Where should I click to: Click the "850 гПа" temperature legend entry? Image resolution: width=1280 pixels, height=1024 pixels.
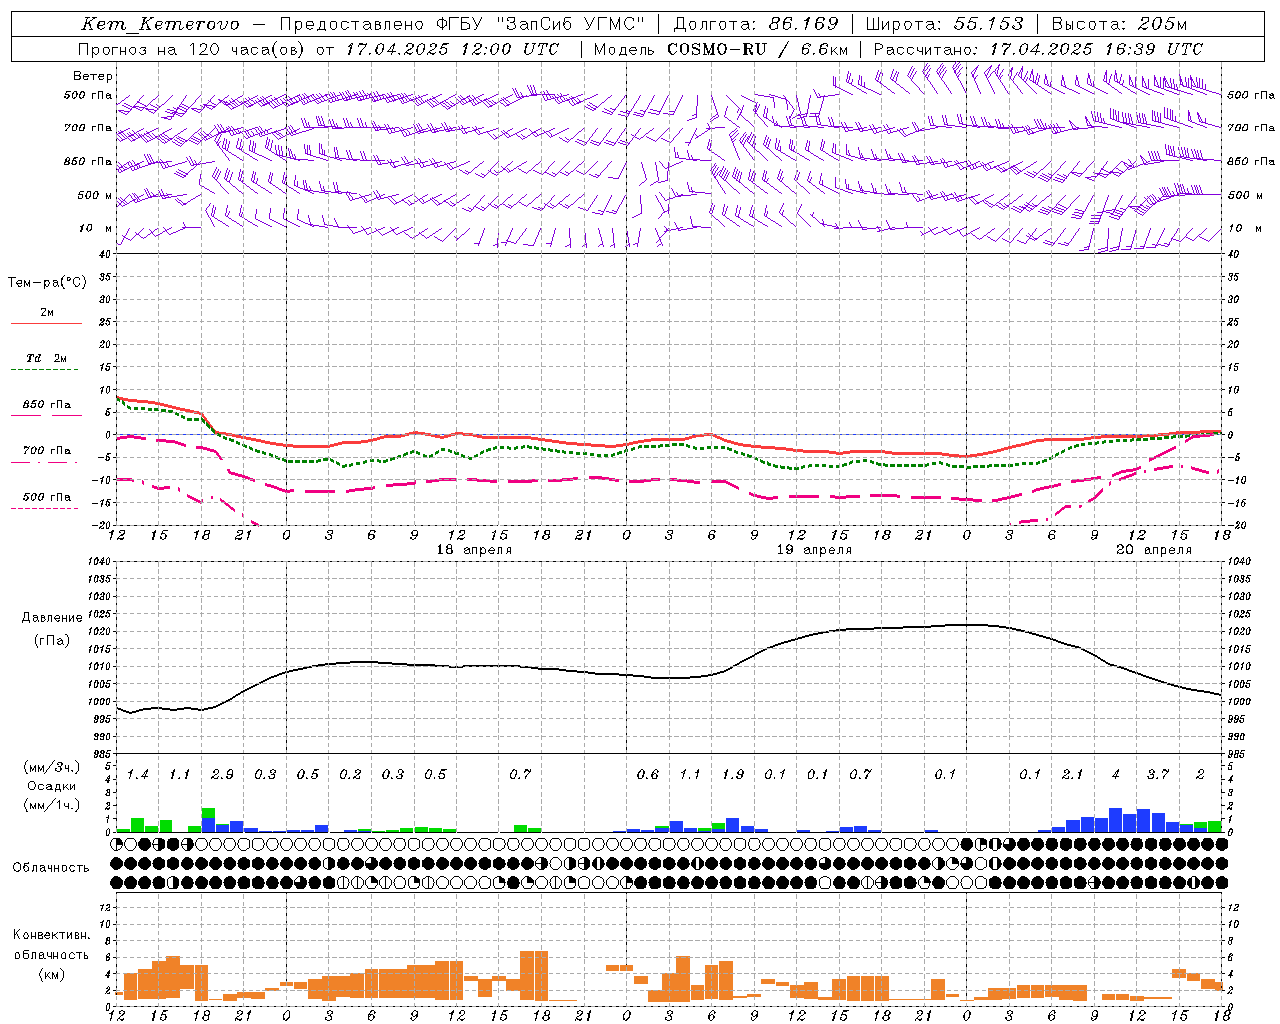click(46, 405)
